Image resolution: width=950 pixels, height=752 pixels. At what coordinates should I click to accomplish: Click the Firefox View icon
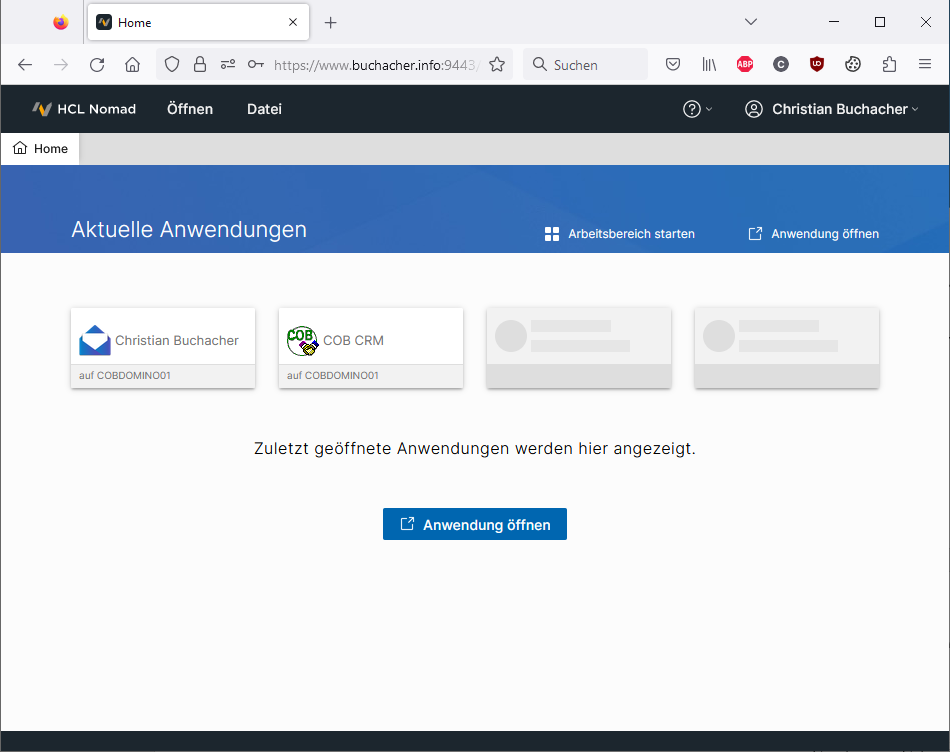click(61, 22)
